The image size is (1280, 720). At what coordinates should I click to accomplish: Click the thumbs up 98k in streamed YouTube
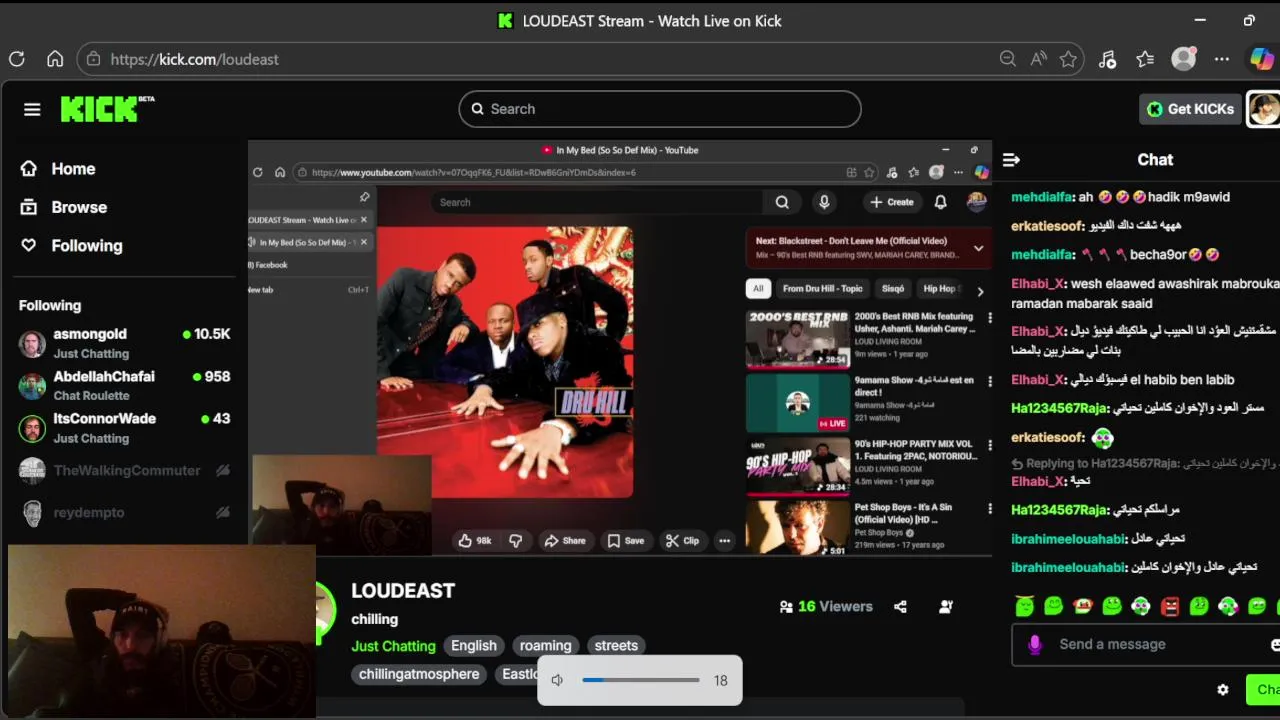476,540
